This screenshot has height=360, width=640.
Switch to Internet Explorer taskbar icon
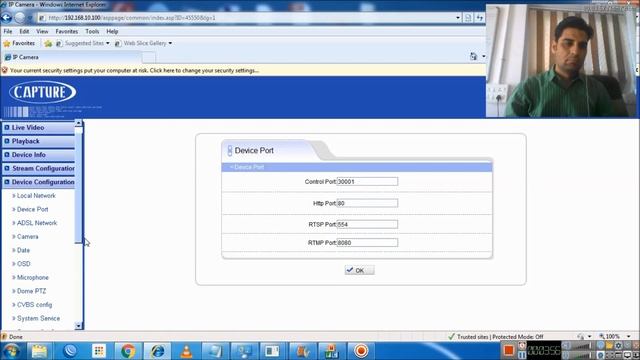click(157, 351)
